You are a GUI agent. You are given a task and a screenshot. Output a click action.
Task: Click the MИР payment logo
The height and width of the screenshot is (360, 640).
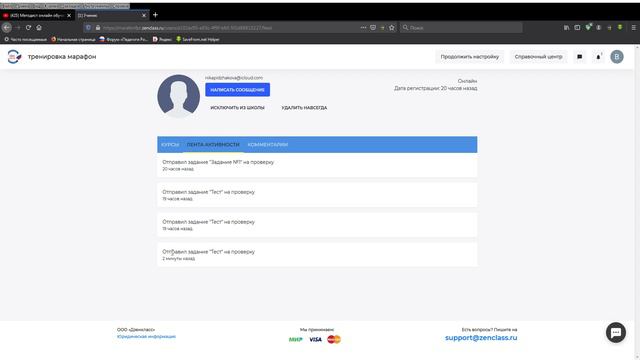(x=296, y=340)
